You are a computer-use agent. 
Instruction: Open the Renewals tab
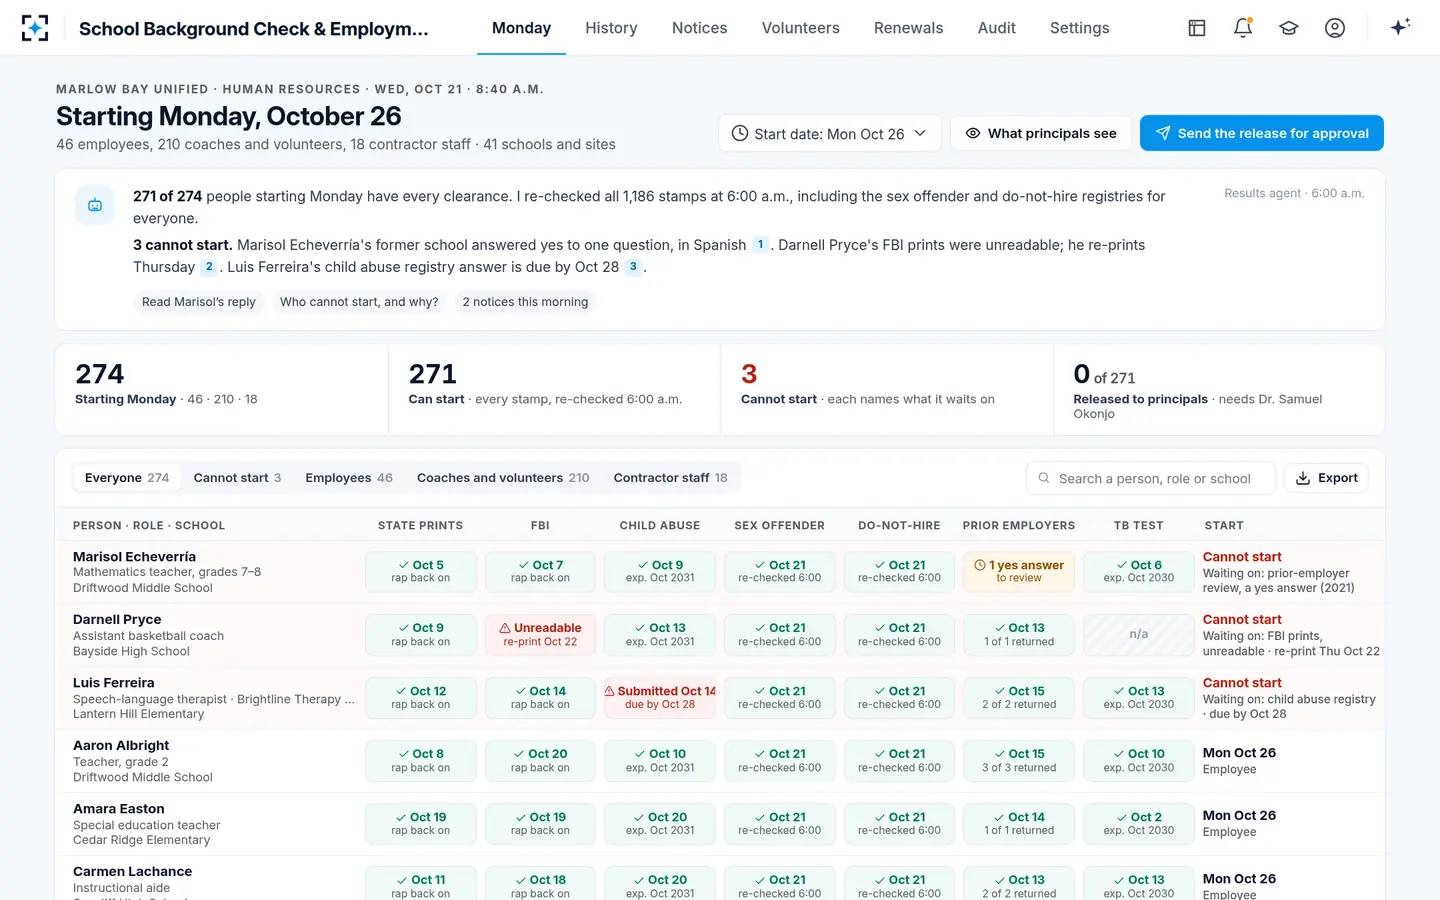pyautogui.click(x=909, y=28)
